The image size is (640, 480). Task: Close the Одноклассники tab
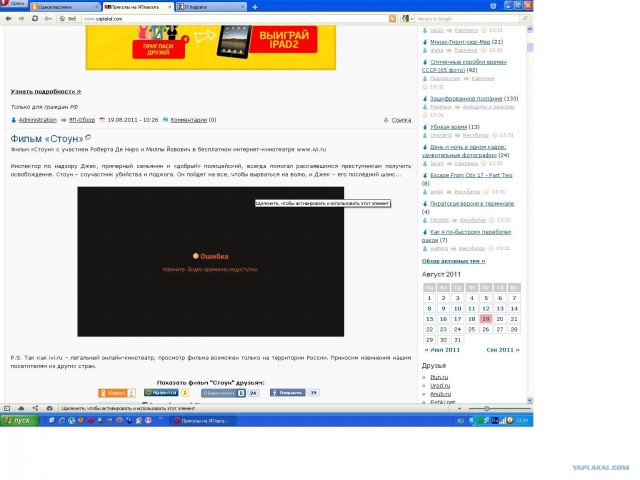point(97,7)
